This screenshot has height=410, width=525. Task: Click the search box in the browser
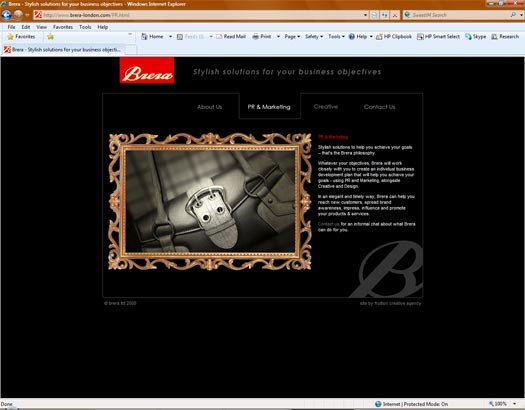pos(459,15)
